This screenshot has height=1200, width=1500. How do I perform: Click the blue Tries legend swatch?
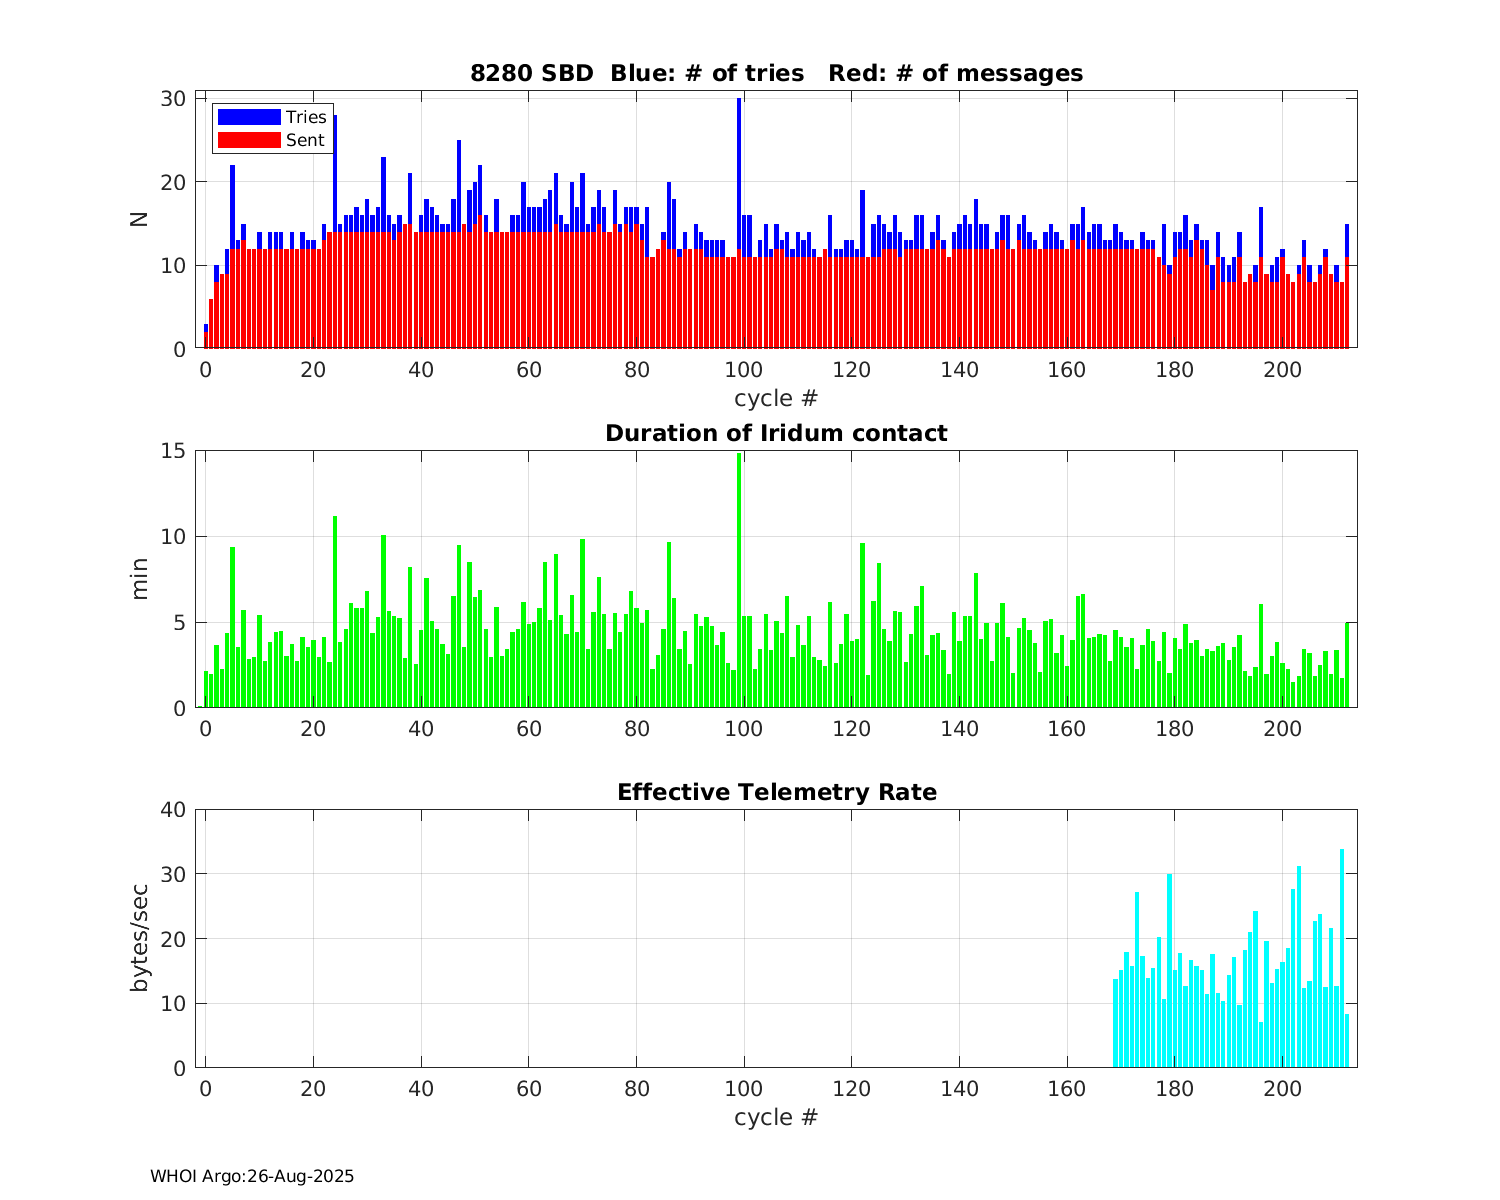pos(249,117)
